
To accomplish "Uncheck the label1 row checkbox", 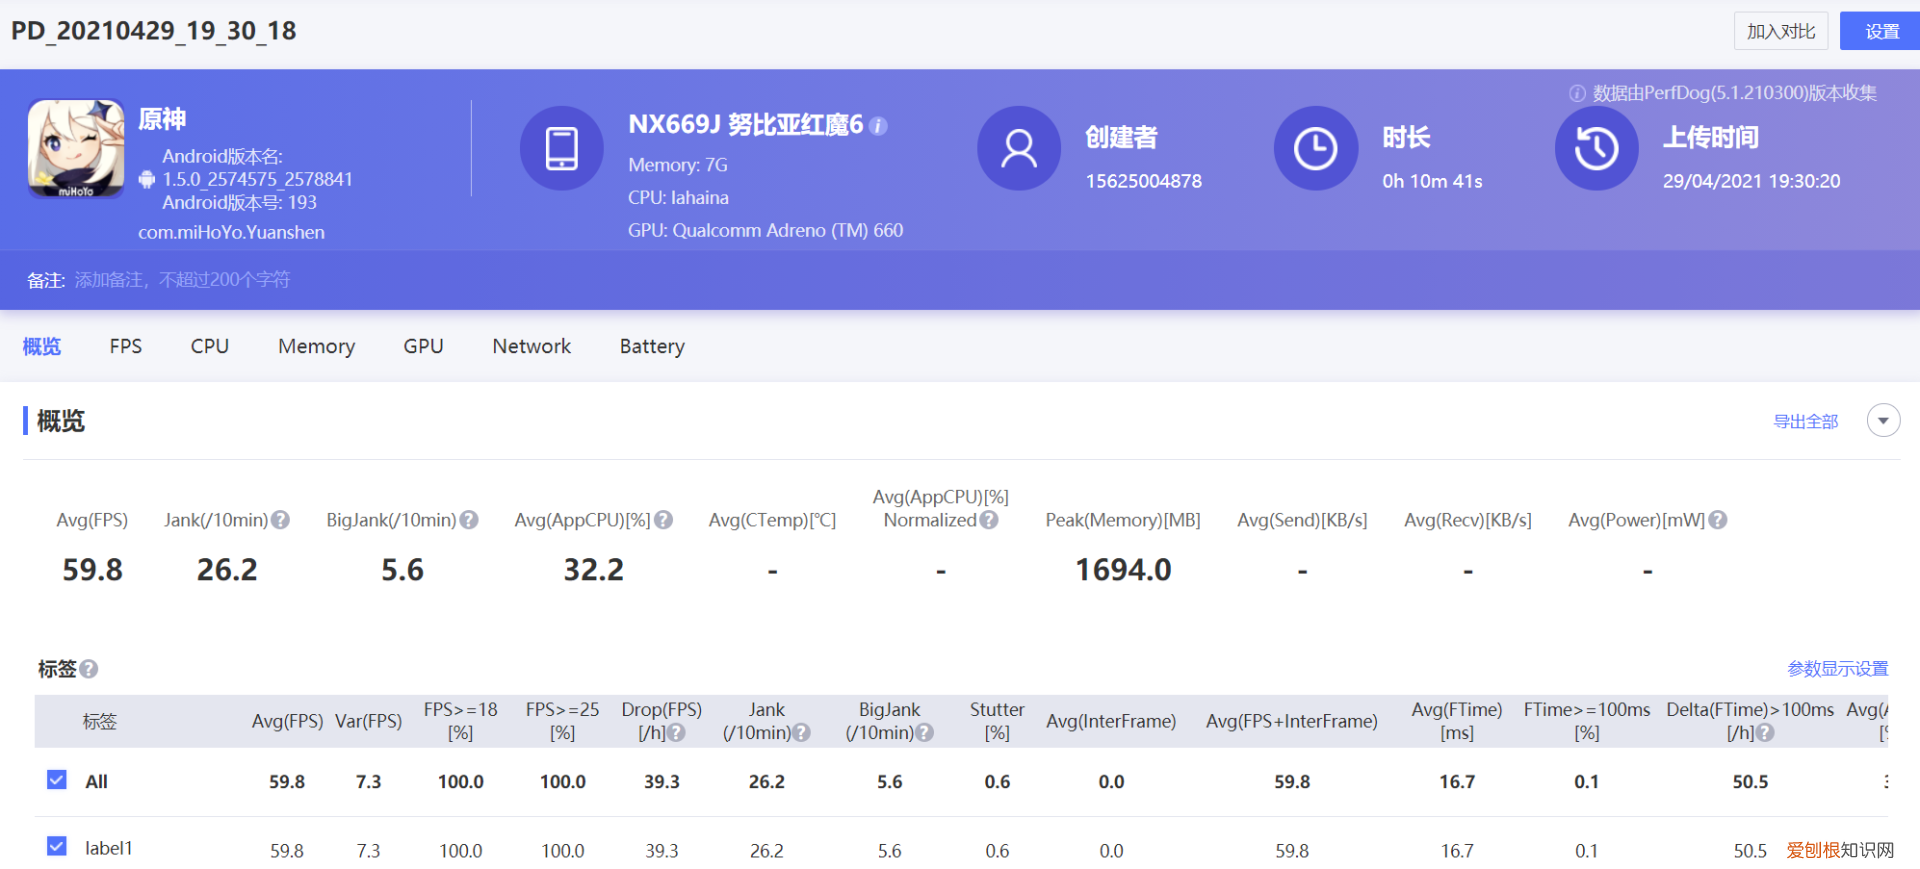I will click(57, 847).
